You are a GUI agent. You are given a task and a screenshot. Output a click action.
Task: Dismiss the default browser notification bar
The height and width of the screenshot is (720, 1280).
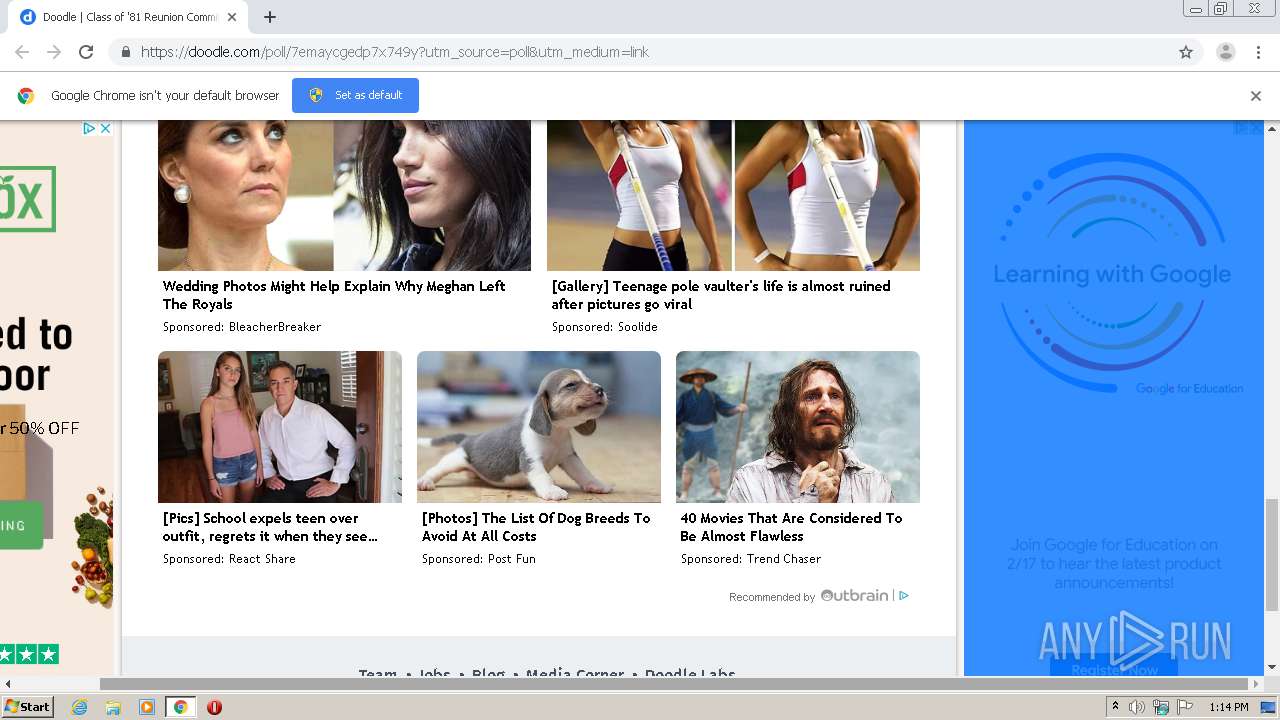click(x=1256, y=96)
